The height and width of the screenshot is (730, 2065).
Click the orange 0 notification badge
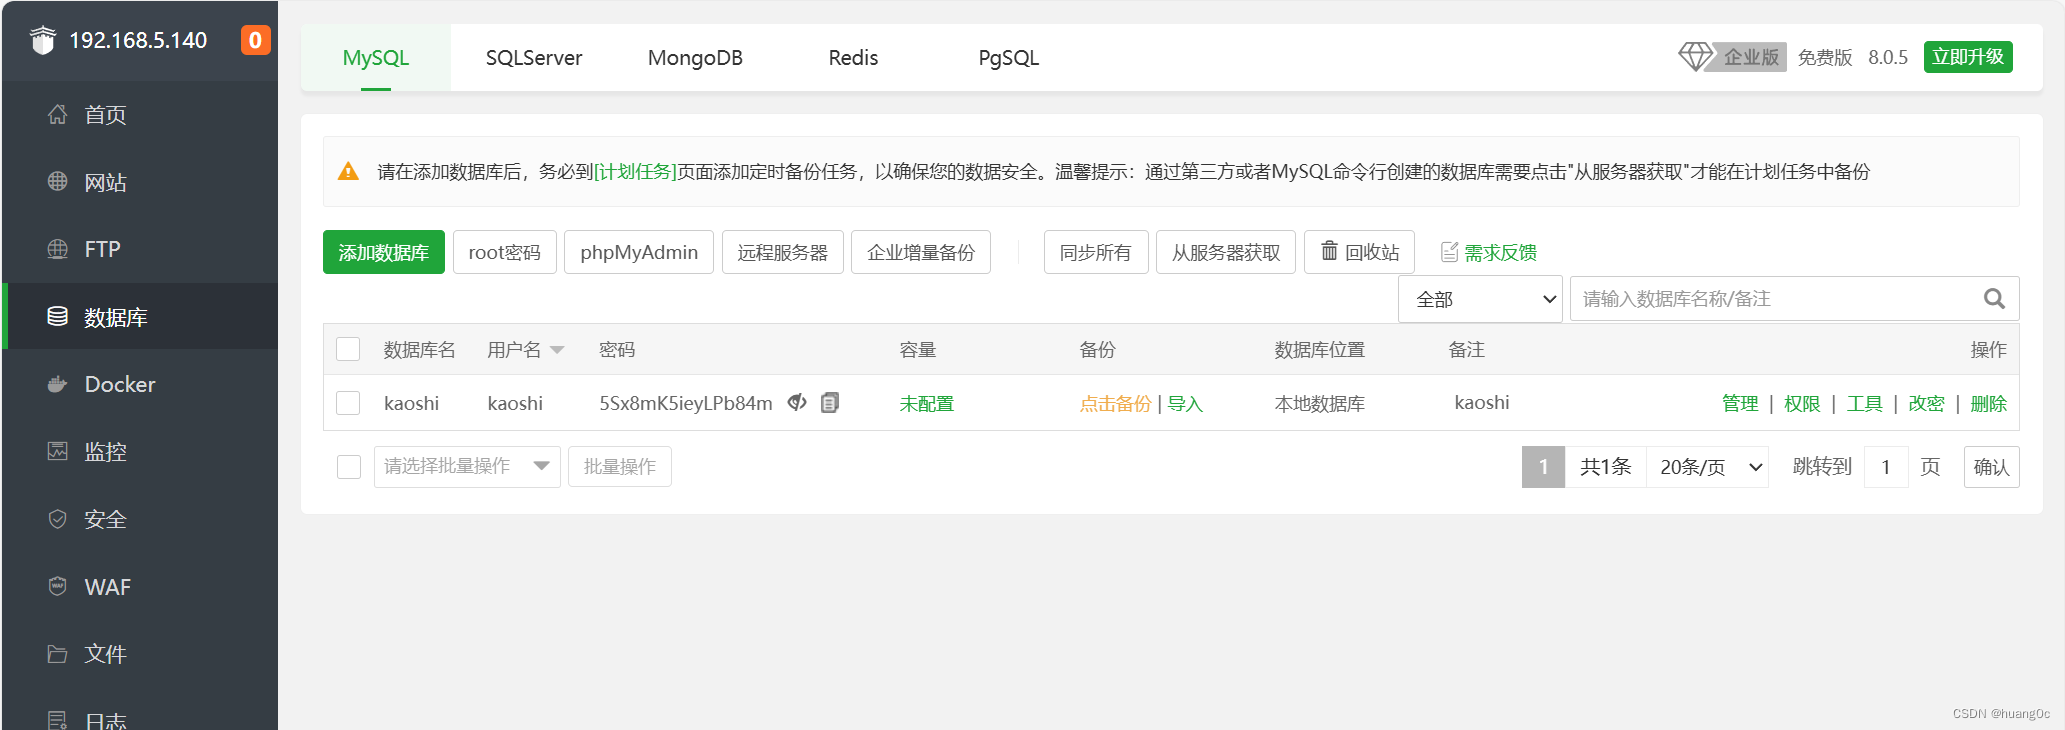point(256,40)
